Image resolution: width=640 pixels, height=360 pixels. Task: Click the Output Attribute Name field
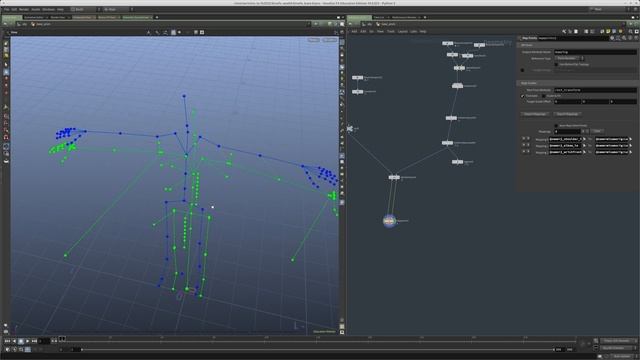tap(595, 52)
